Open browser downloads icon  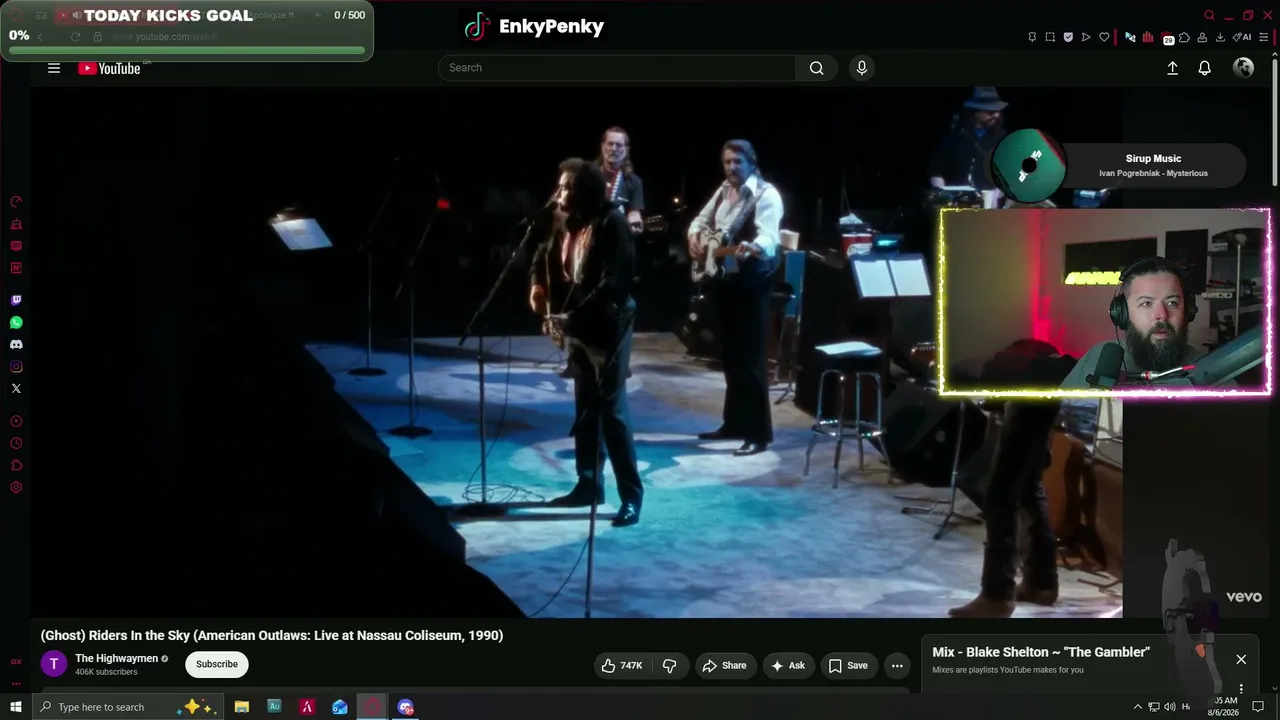point(1220,37)
